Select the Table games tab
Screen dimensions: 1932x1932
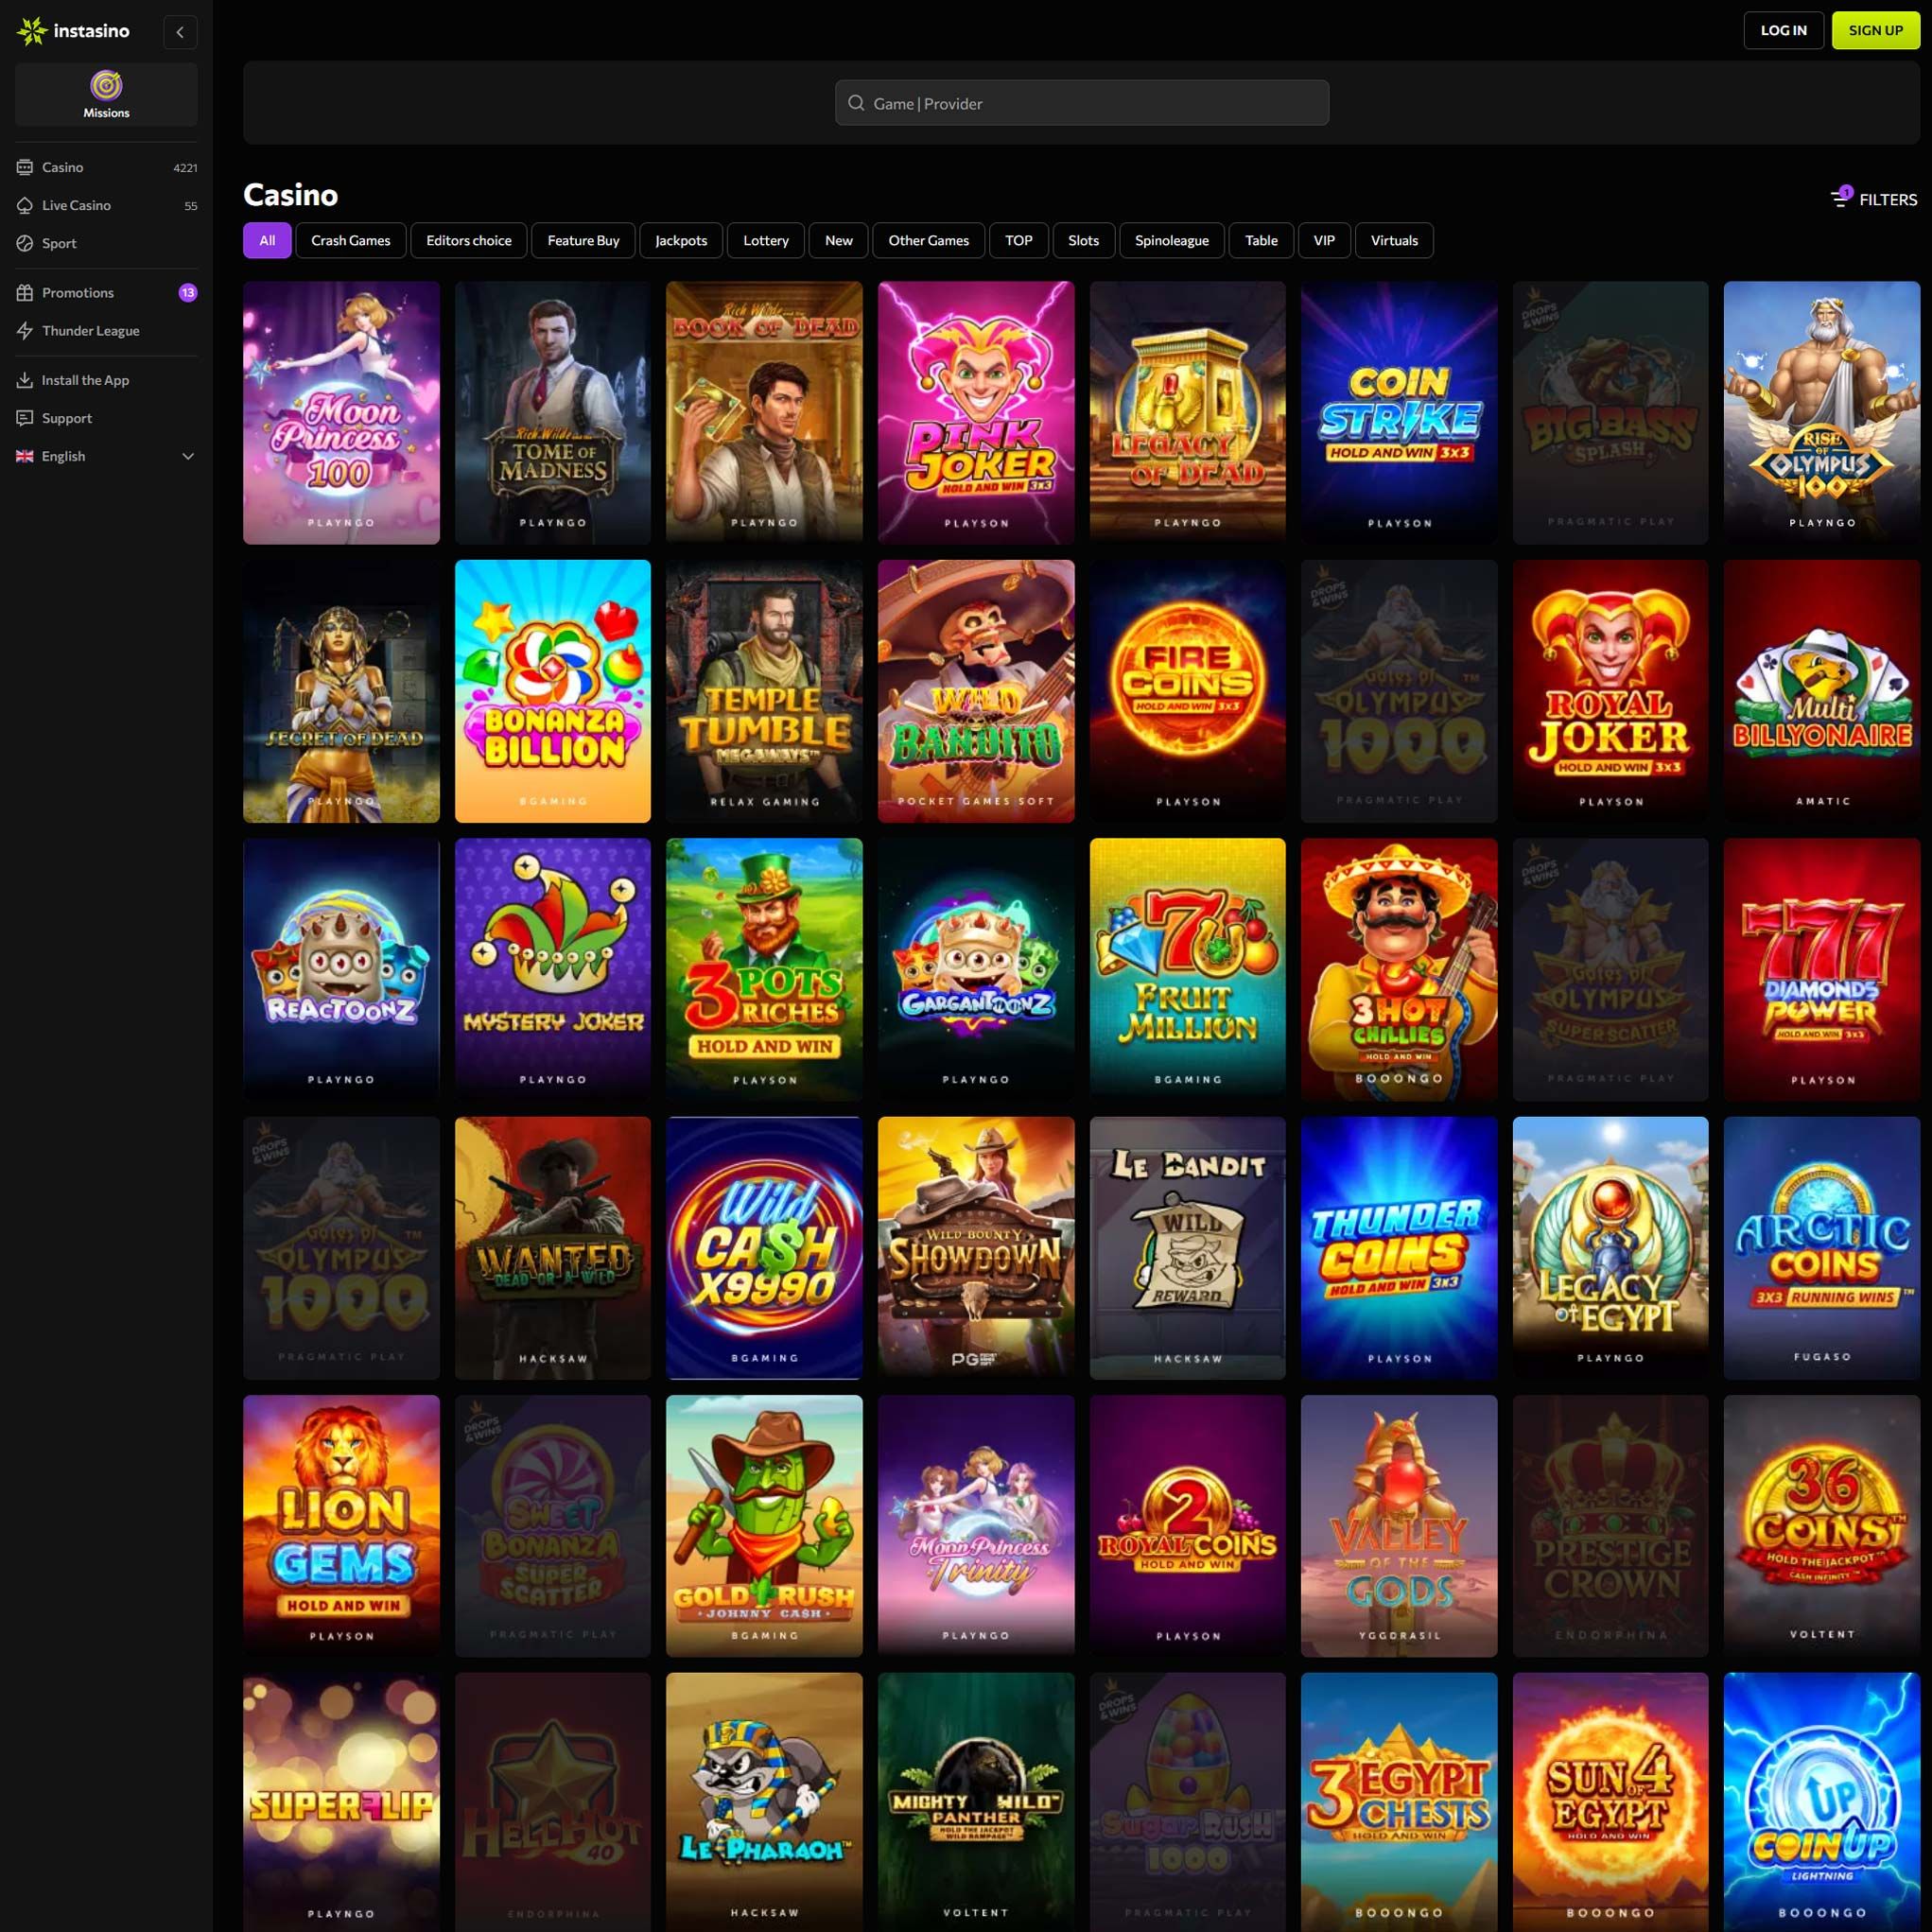pos(1261,240)
